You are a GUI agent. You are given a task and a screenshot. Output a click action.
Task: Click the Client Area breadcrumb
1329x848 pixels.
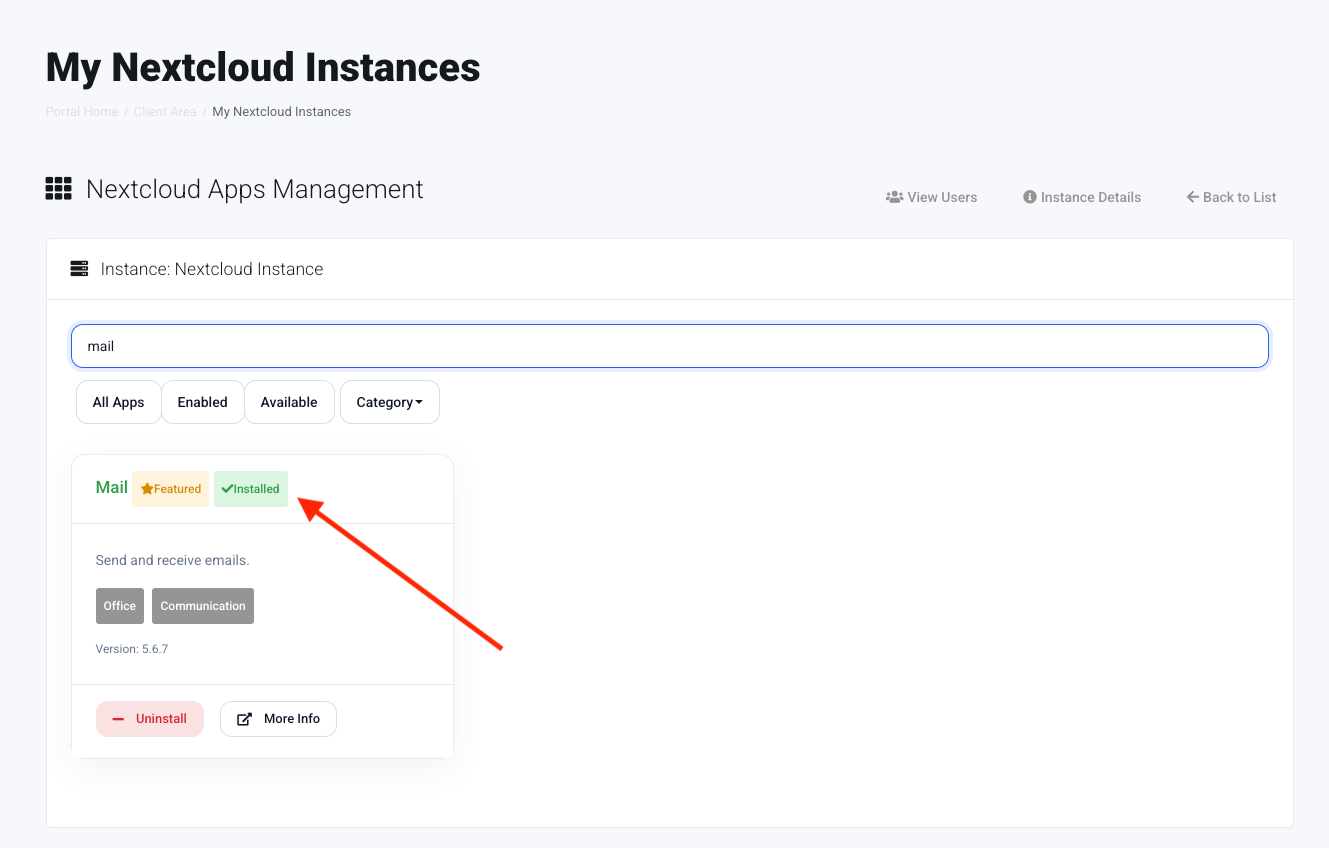coord(166,112)
